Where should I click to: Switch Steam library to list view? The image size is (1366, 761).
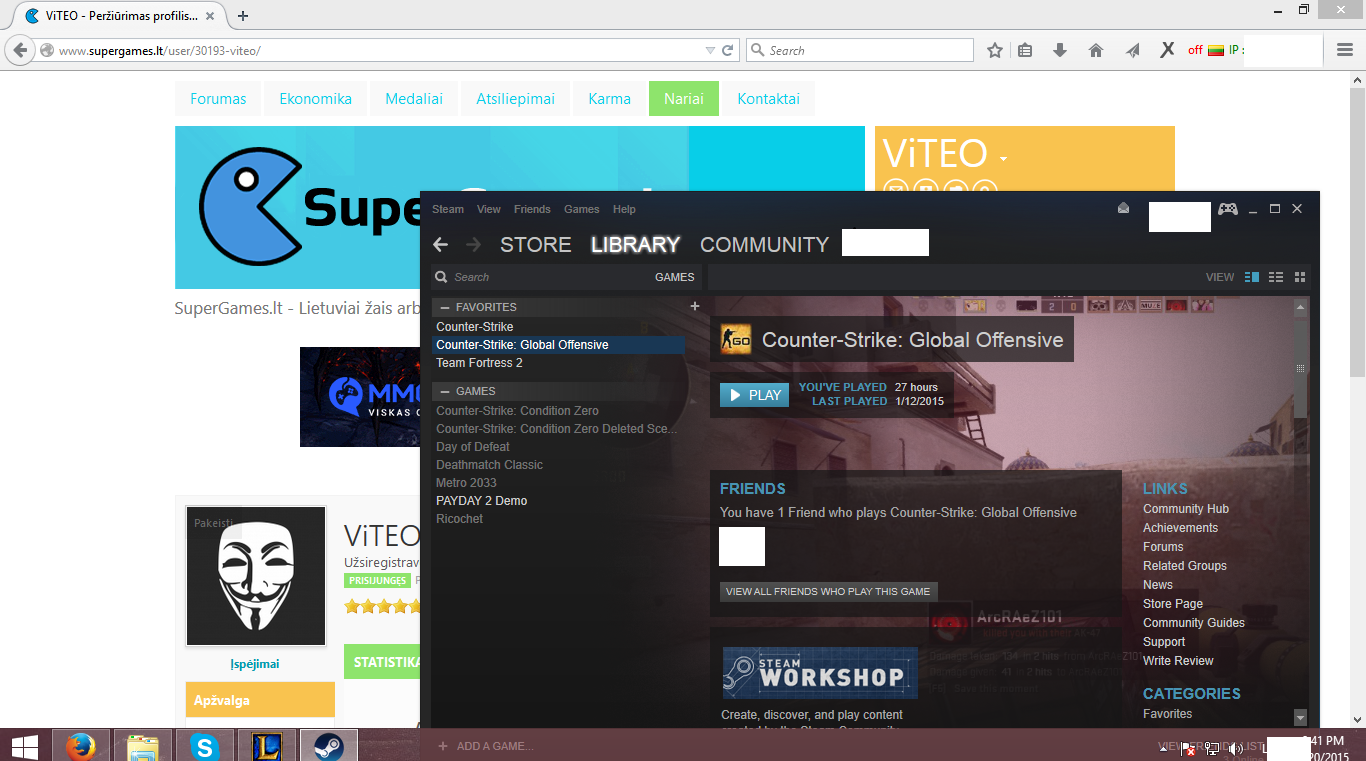(x=1276, y=277)
